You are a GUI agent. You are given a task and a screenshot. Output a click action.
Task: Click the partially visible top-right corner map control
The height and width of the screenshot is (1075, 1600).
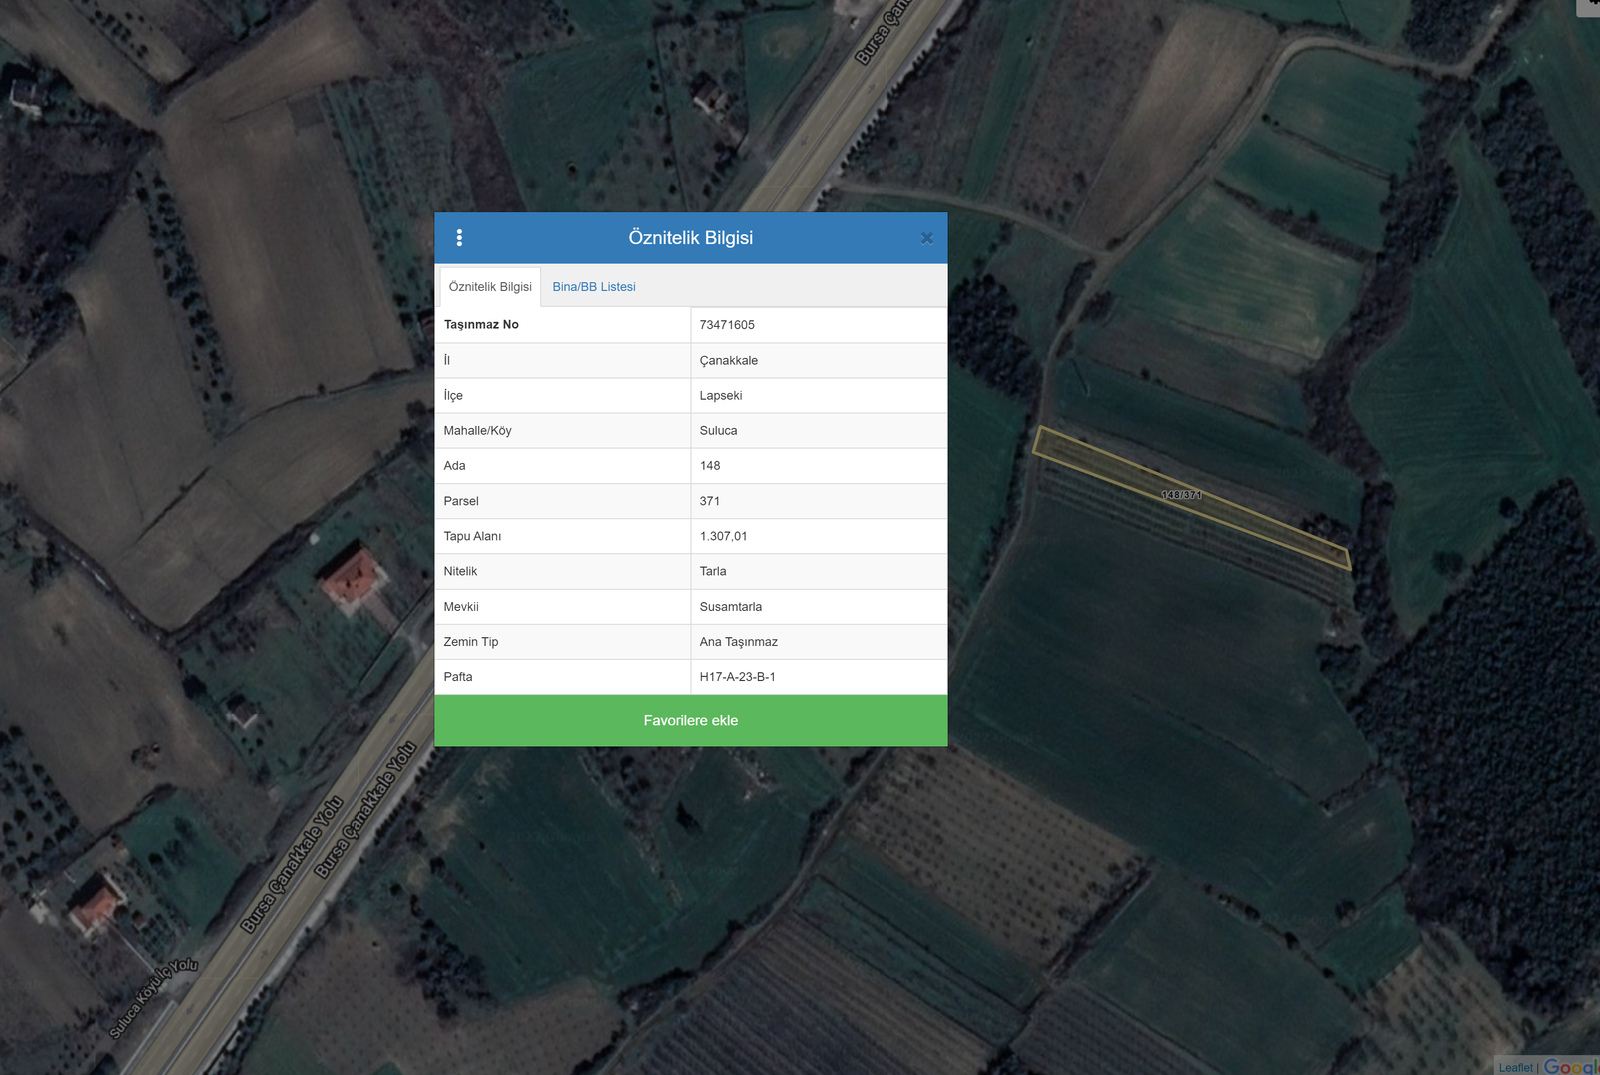[1588, 6]
